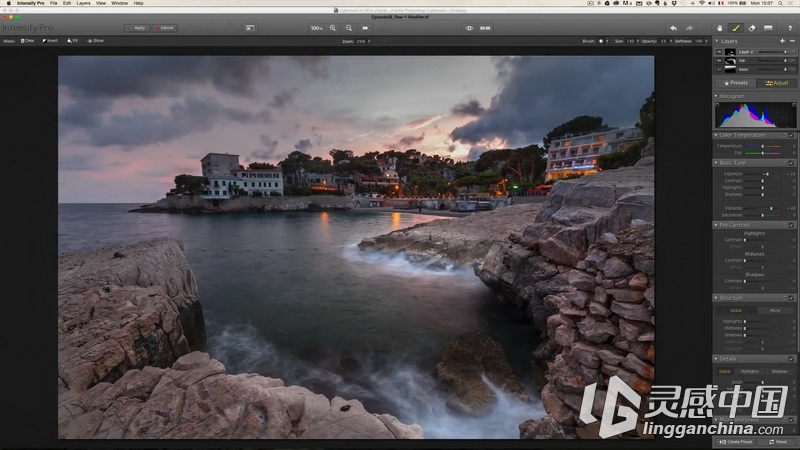This screenshot has width=800, height=450.
Task: Disable Pro Contrast checkbox
Action: (791, 225)
